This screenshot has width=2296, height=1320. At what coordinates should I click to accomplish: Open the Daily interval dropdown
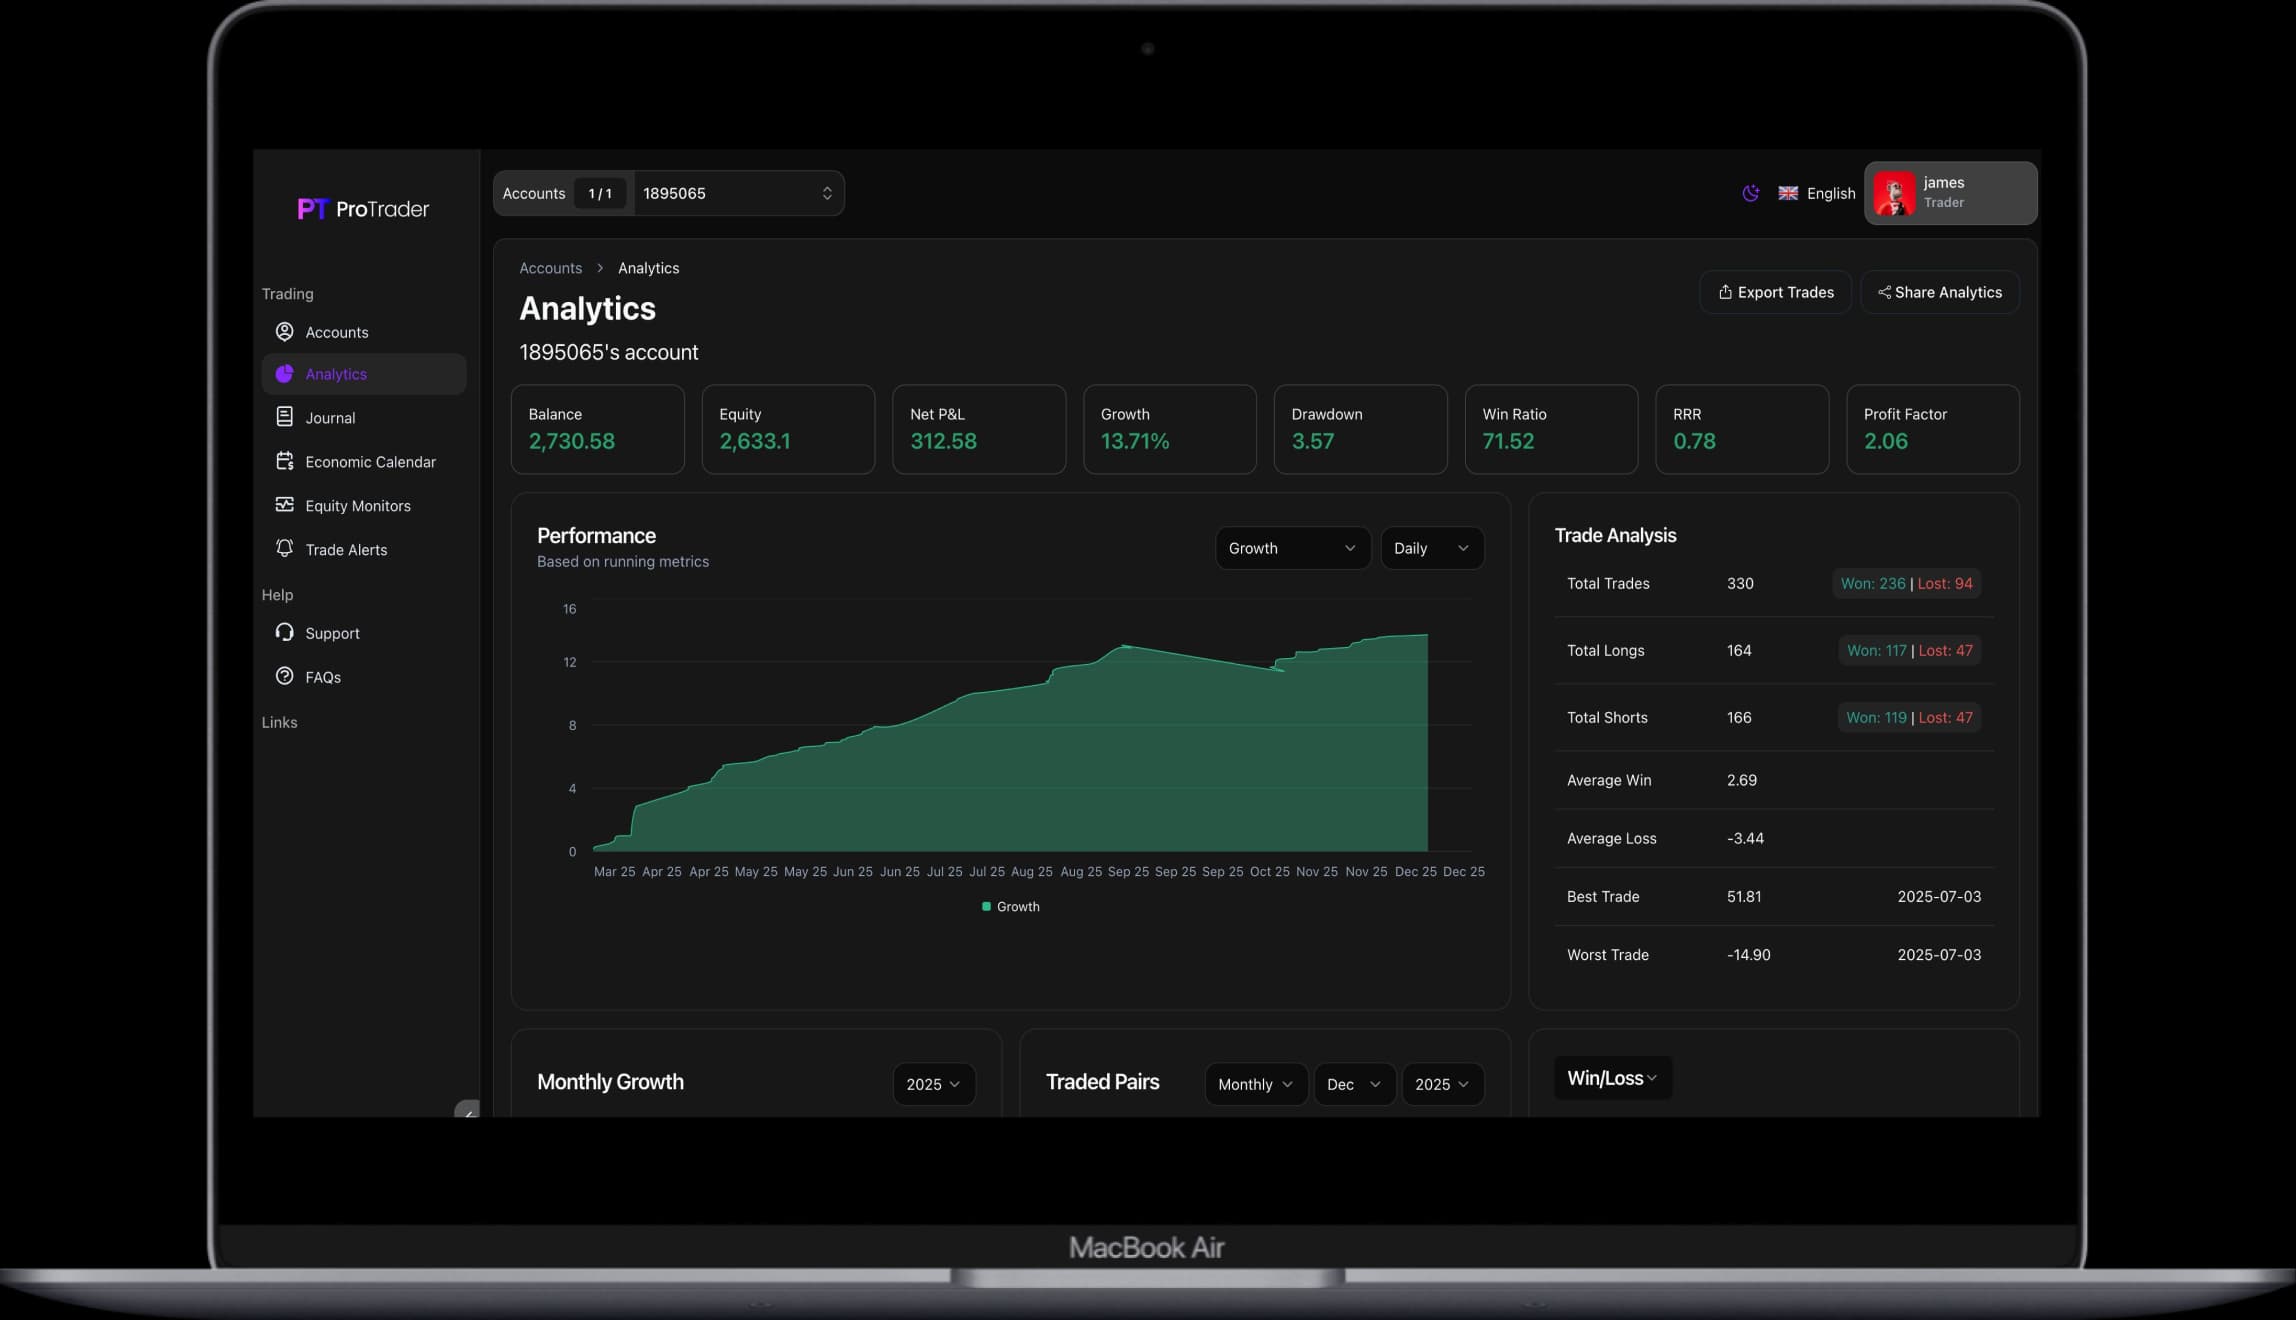[1432, 548]
